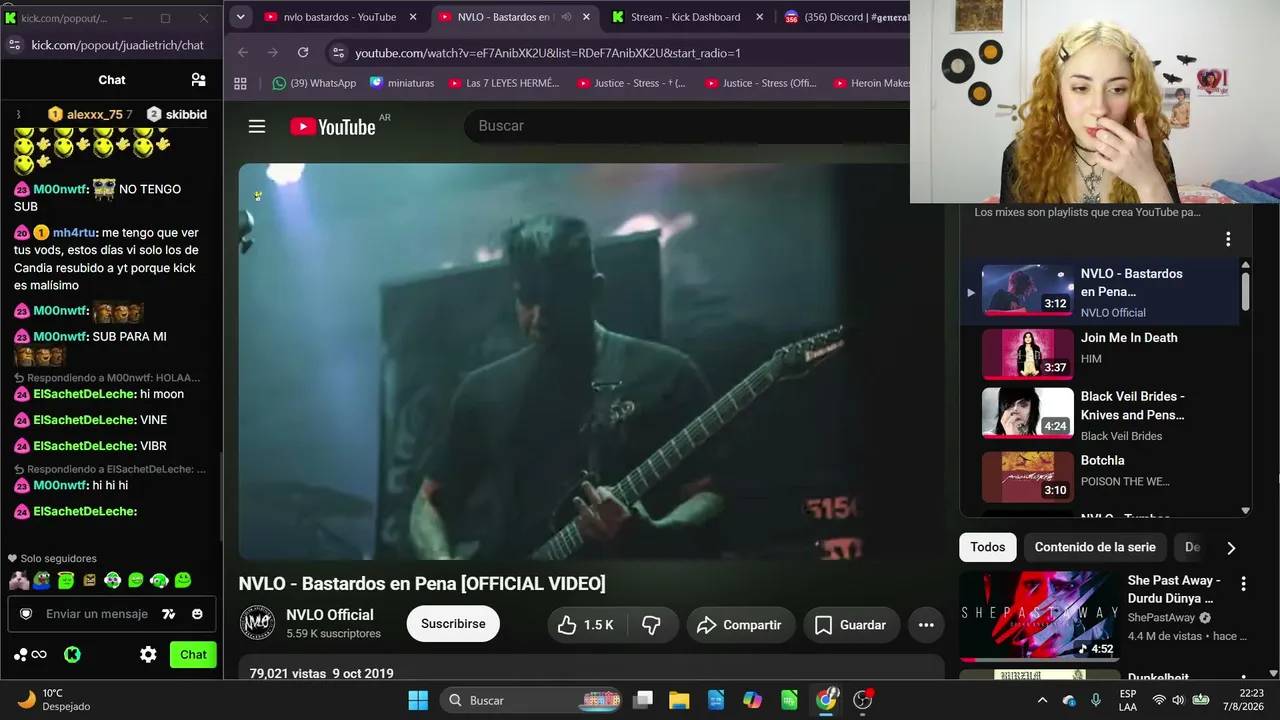1280x720 pixels.
Task: Show more filter chips with right chevron
Action: [x=1231, y=548]
